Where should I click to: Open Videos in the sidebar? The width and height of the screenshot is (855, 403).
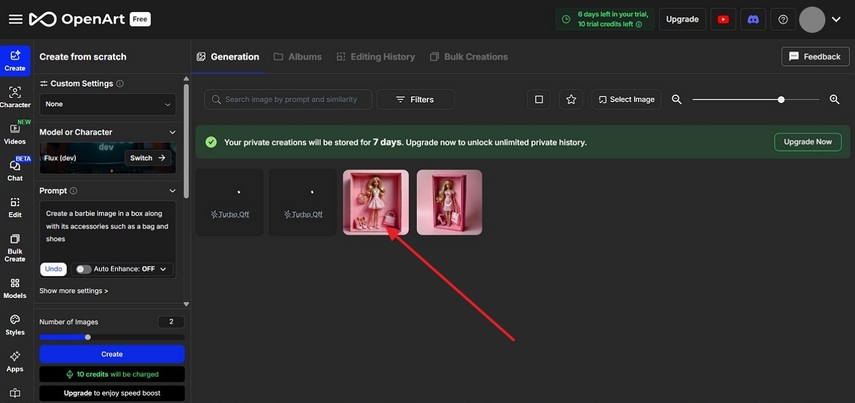(15, 134)
